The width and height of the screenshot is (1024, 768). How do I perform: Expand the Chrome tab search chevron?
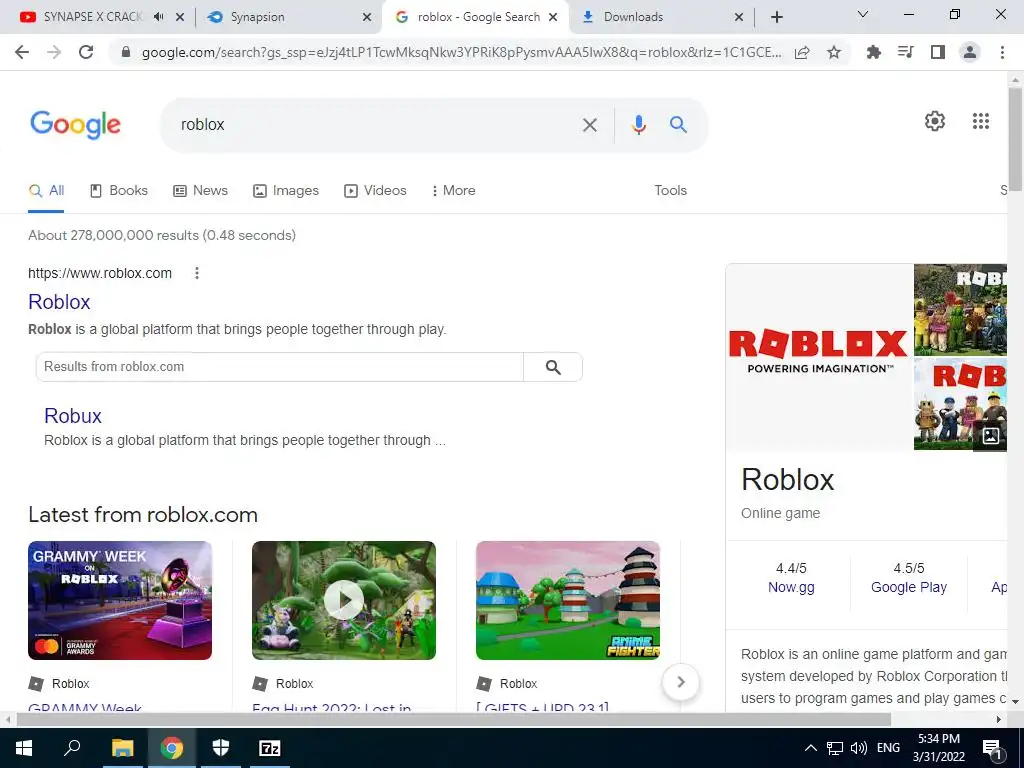pos(863,14)
